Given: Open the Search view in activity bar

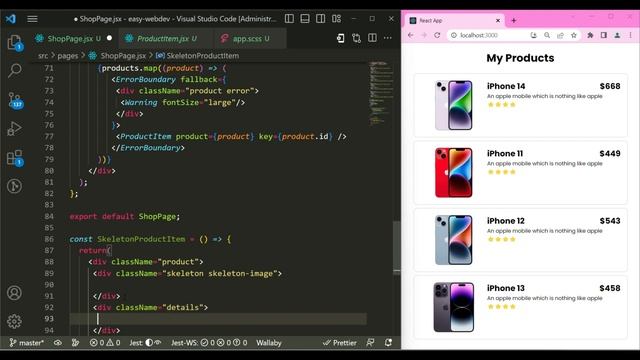Looking at the screenshot, I should 15,71.
